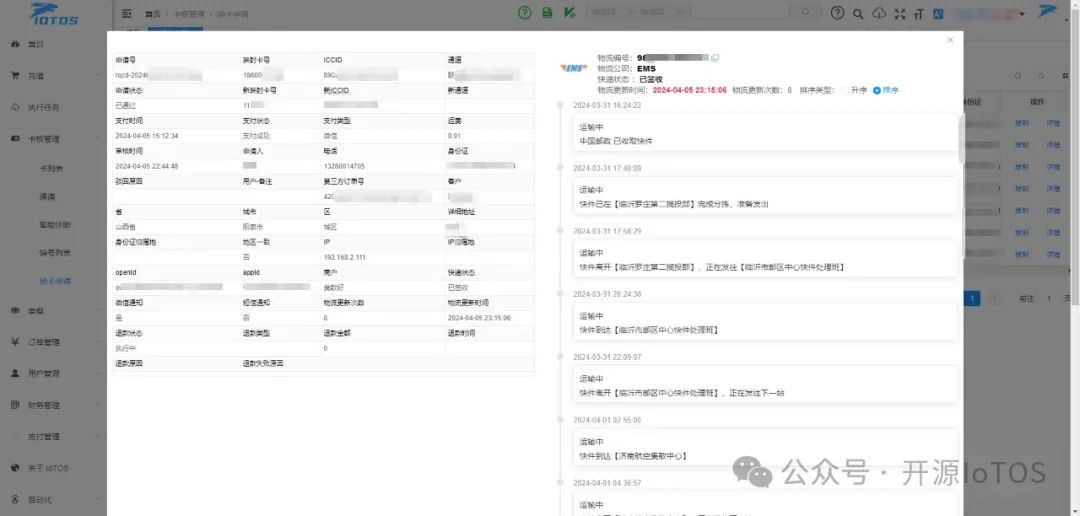1080x516 pixels.
Task: Click the 2024-04-05 15:12:34 payment time cell
Action: point(147,136)
